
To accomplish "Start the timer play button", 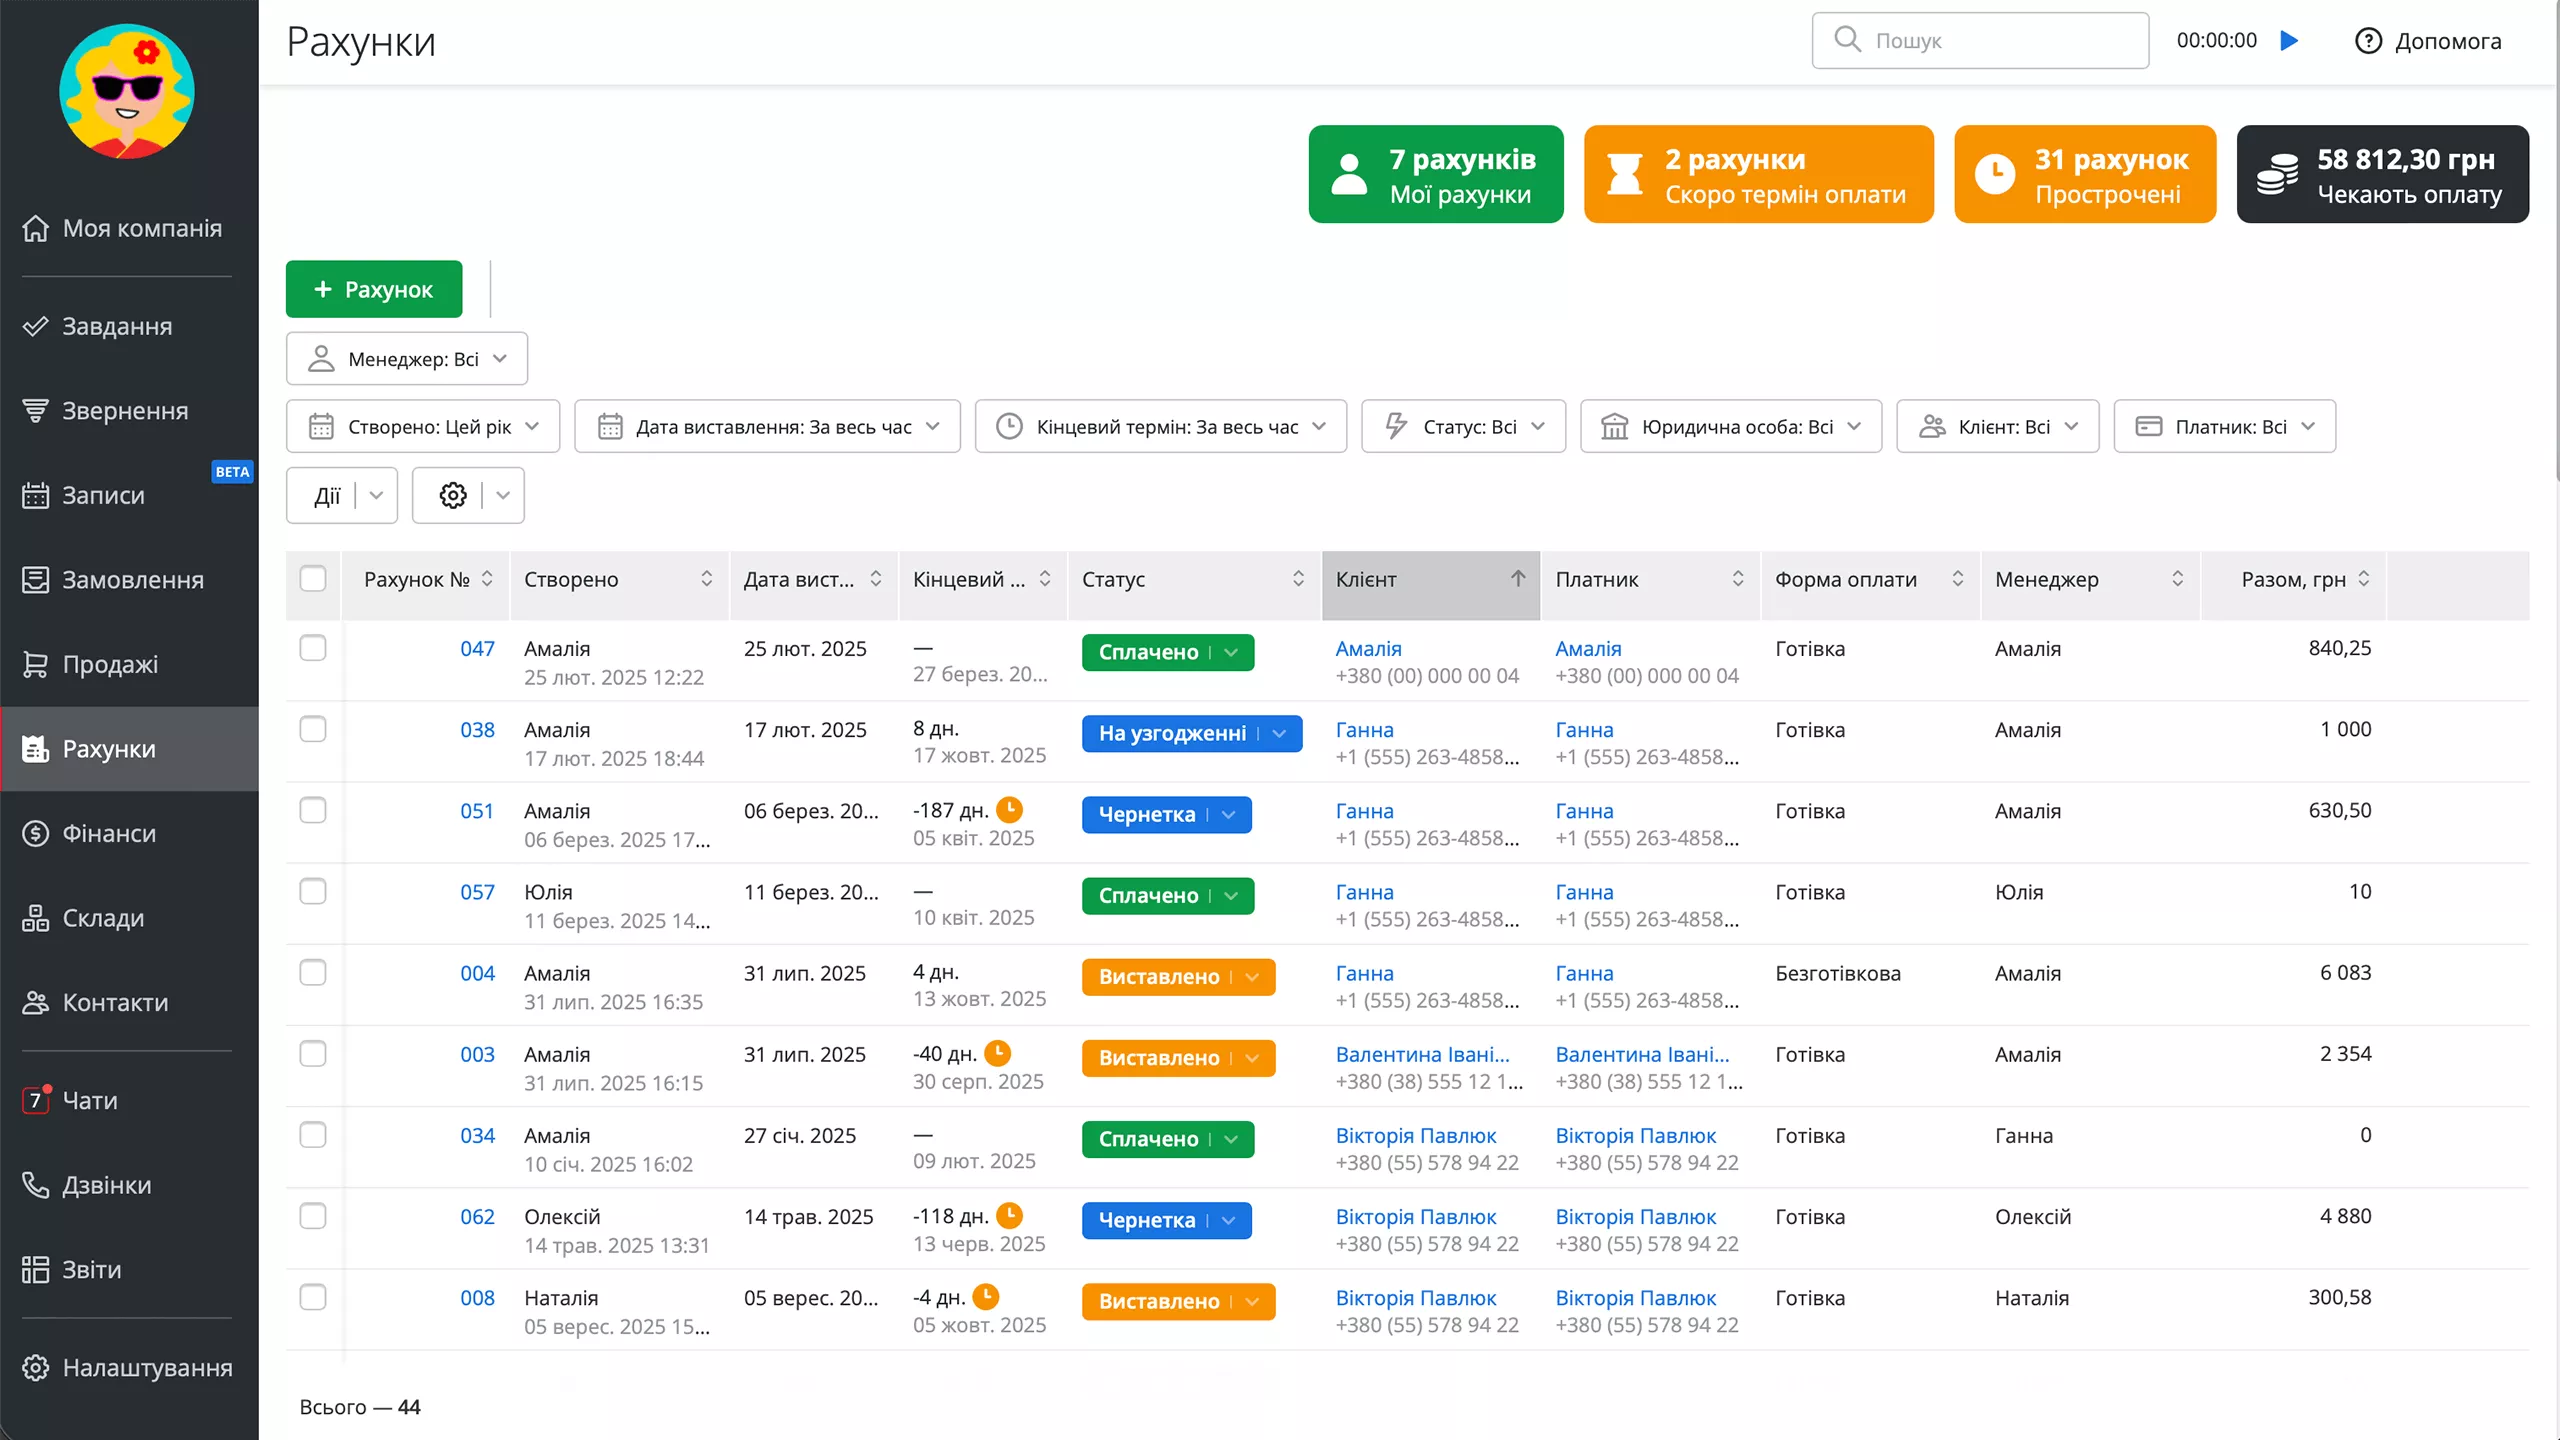I will click(2289, 41).
